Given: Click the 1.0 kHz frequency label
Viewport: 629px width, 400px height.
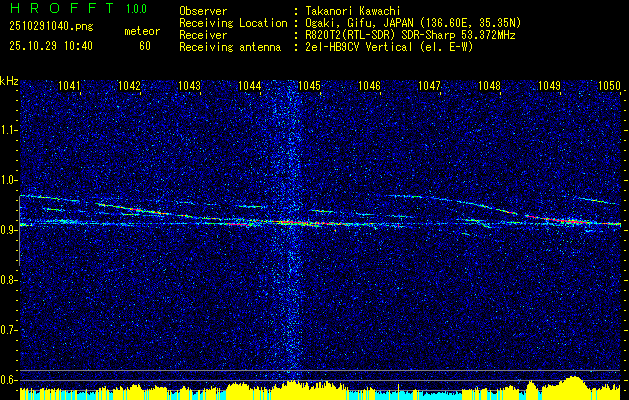Looking at the screenshot, I should tap(8, 180).
